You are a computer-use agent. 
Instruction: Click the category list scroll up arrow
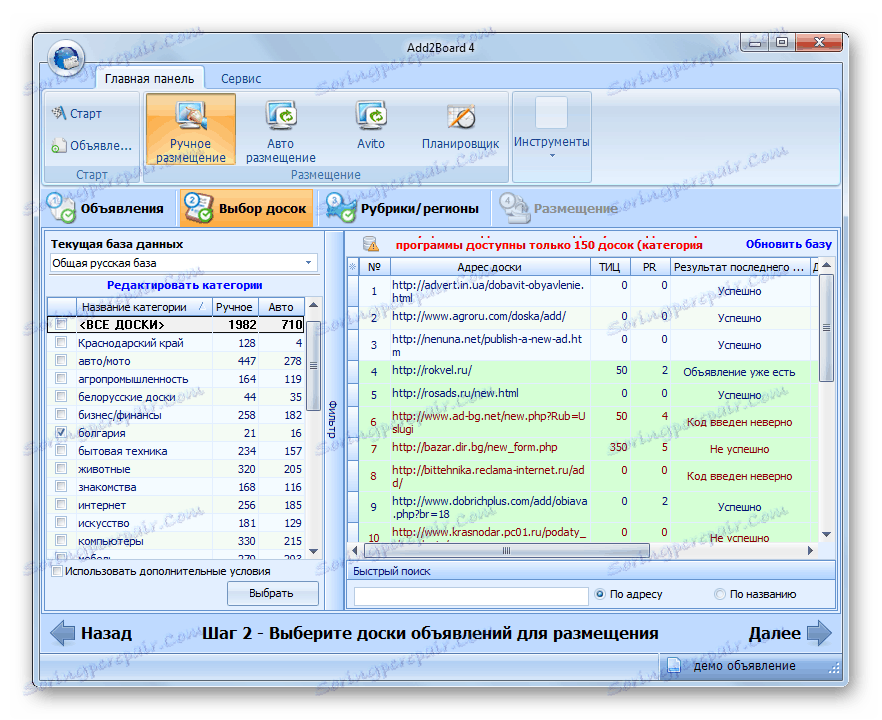(314, 305)
